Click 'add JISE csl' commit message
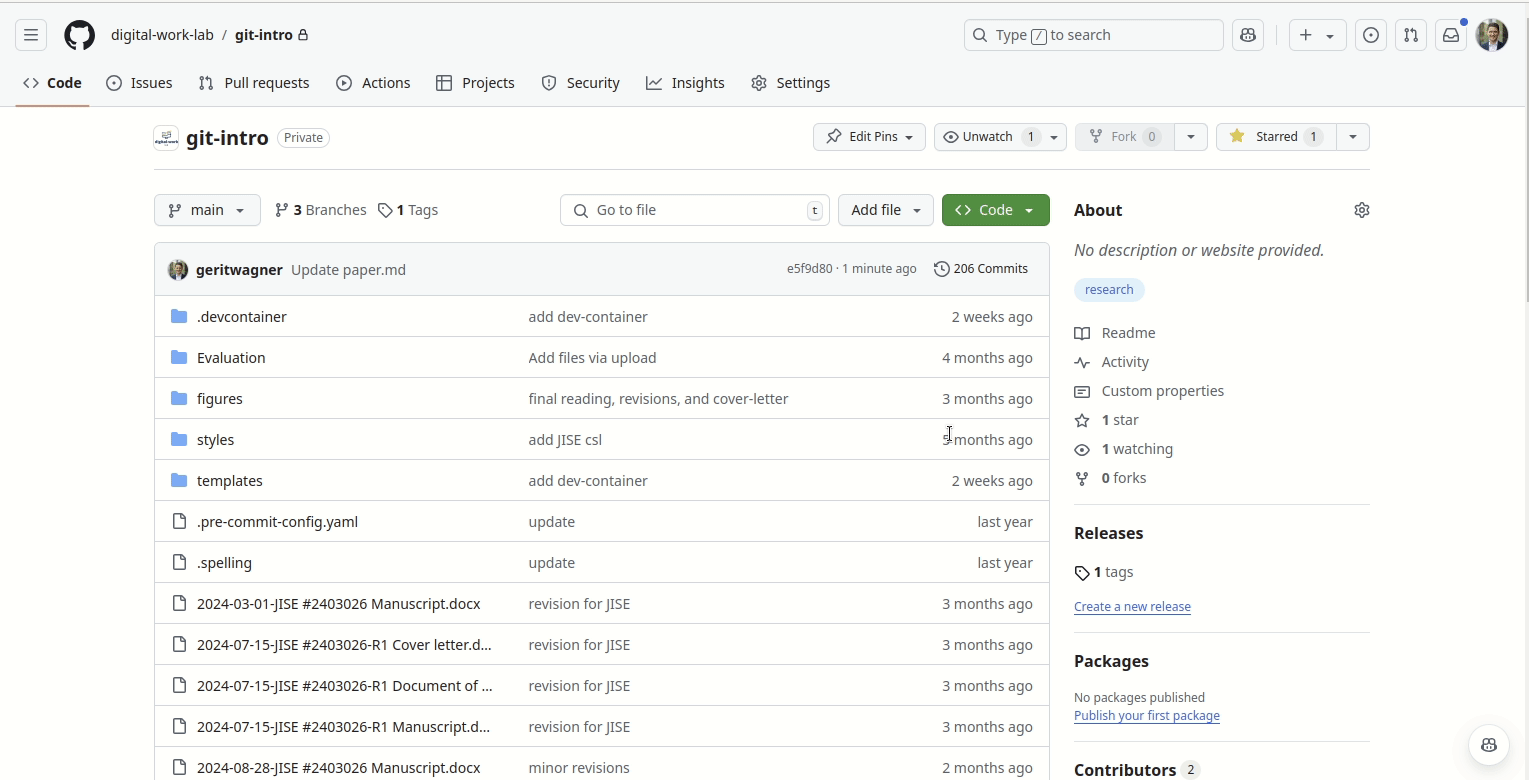This screenshot has height=780, width=1529. (565, 440)
